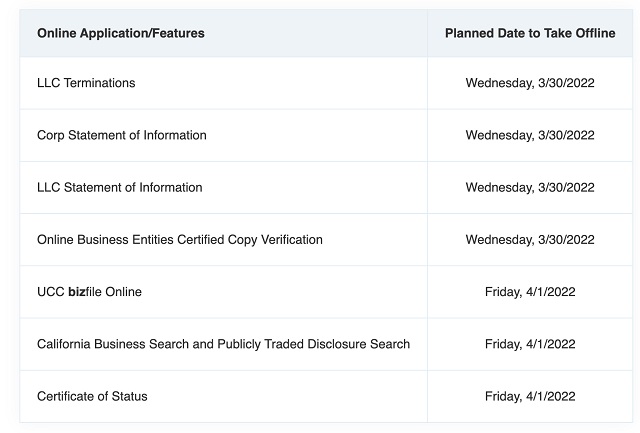640x433 pixels.
Task: Select the Certificate of Status entry
Action: point(92,396)
